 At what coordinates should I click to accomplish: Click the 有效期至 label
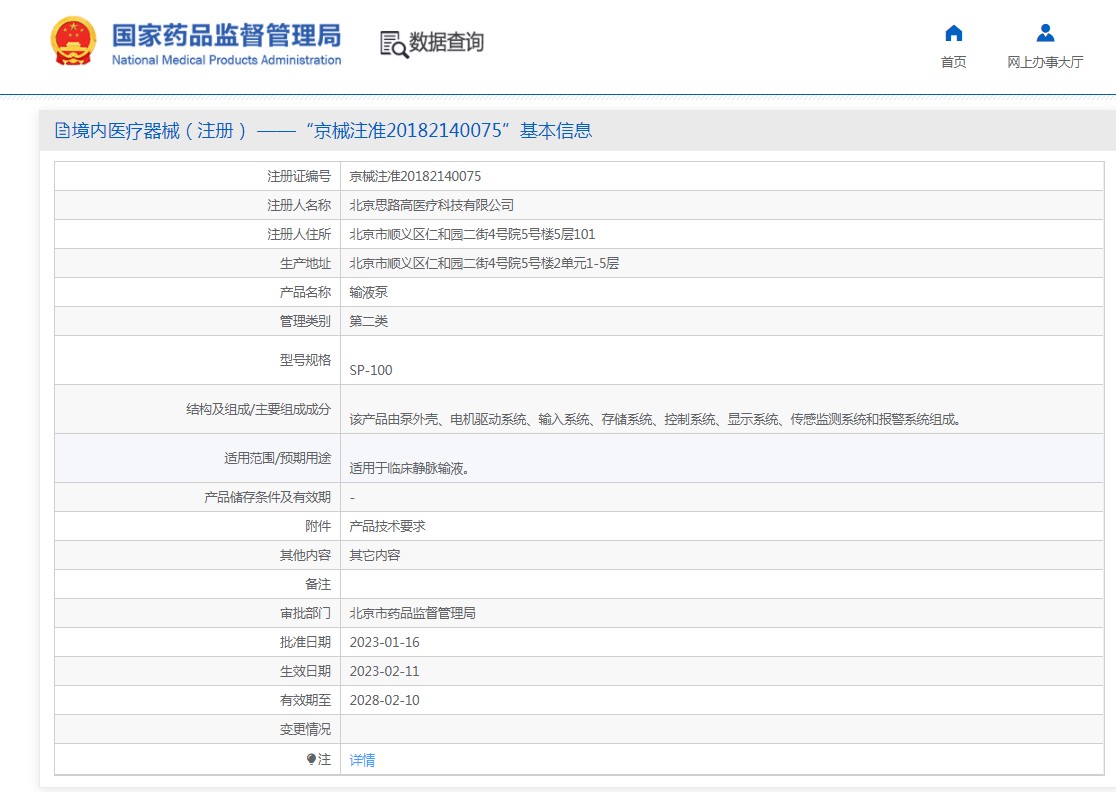[x=305, y=700]
